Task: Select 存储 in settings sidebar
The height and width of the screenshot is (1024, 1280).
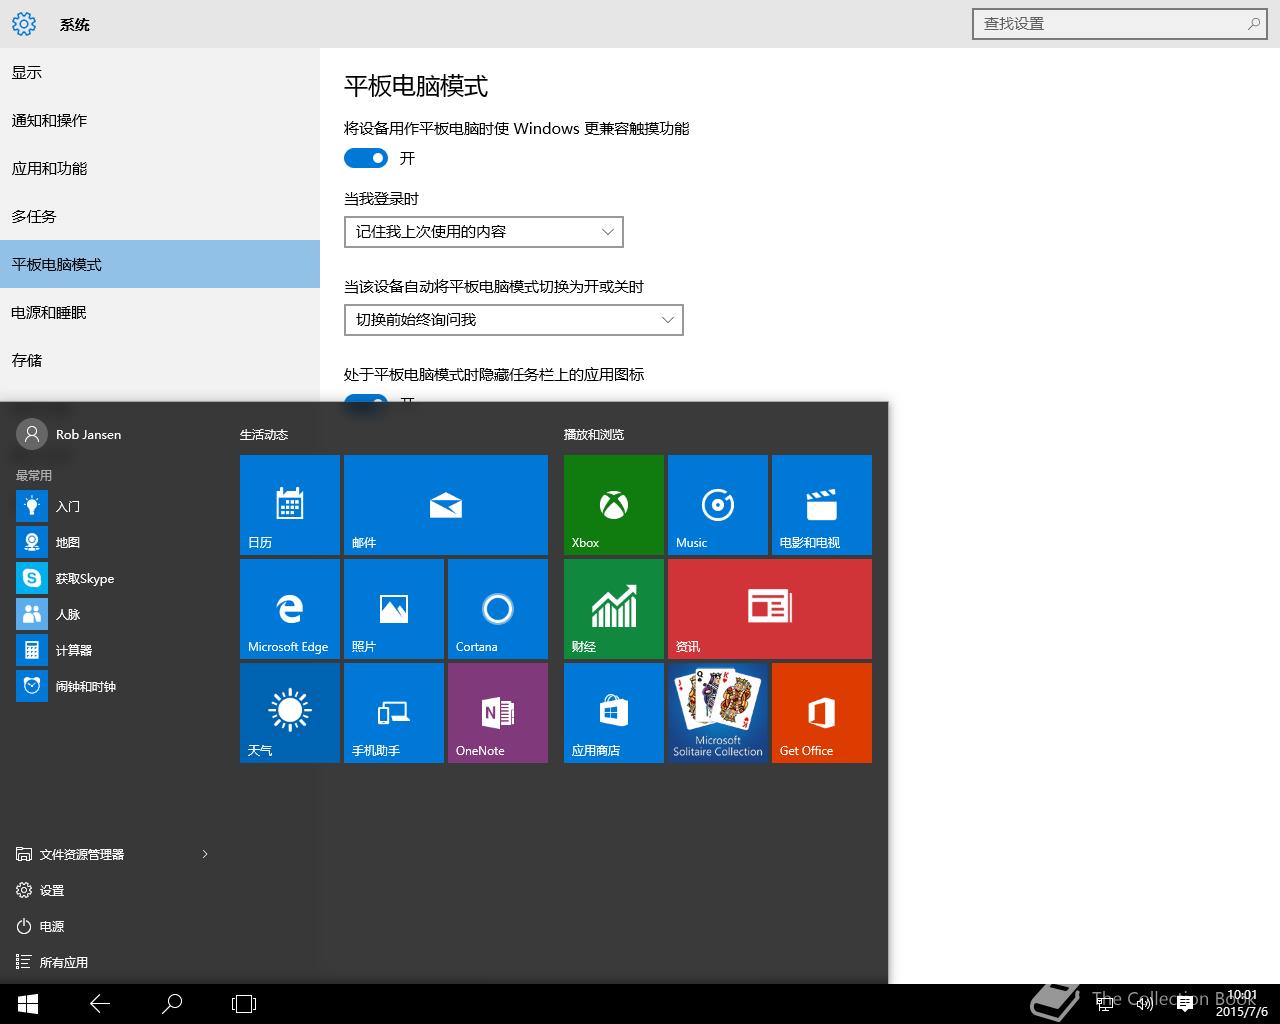Action: tap(160, 360)
